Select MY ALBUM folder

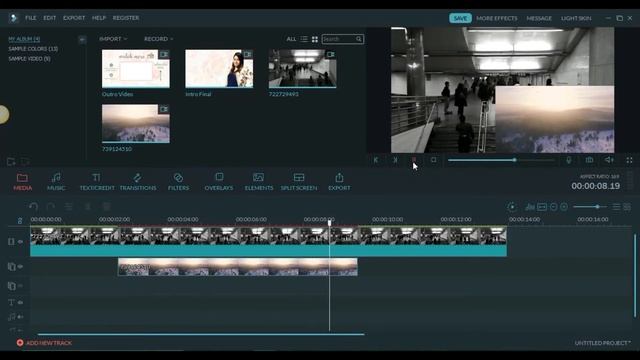(x=24, y=39)
